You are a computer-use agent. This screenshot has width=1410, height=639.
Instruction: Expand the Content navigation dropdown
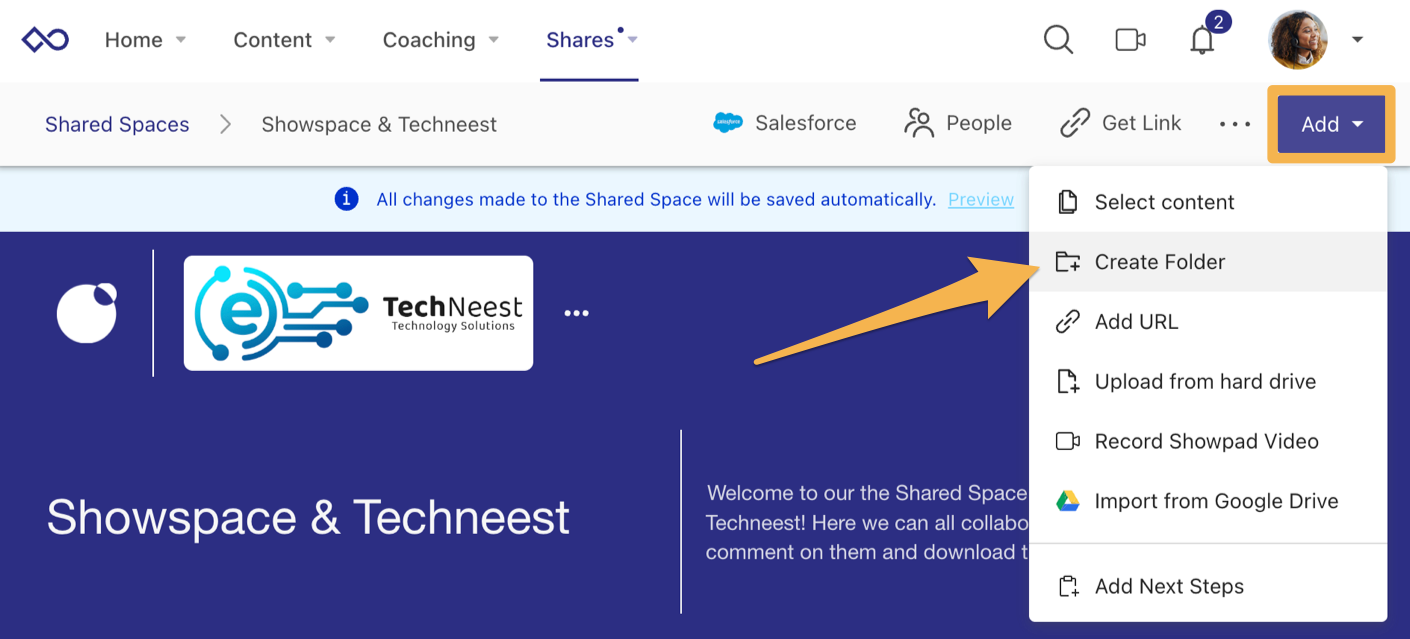pos(330,40)
